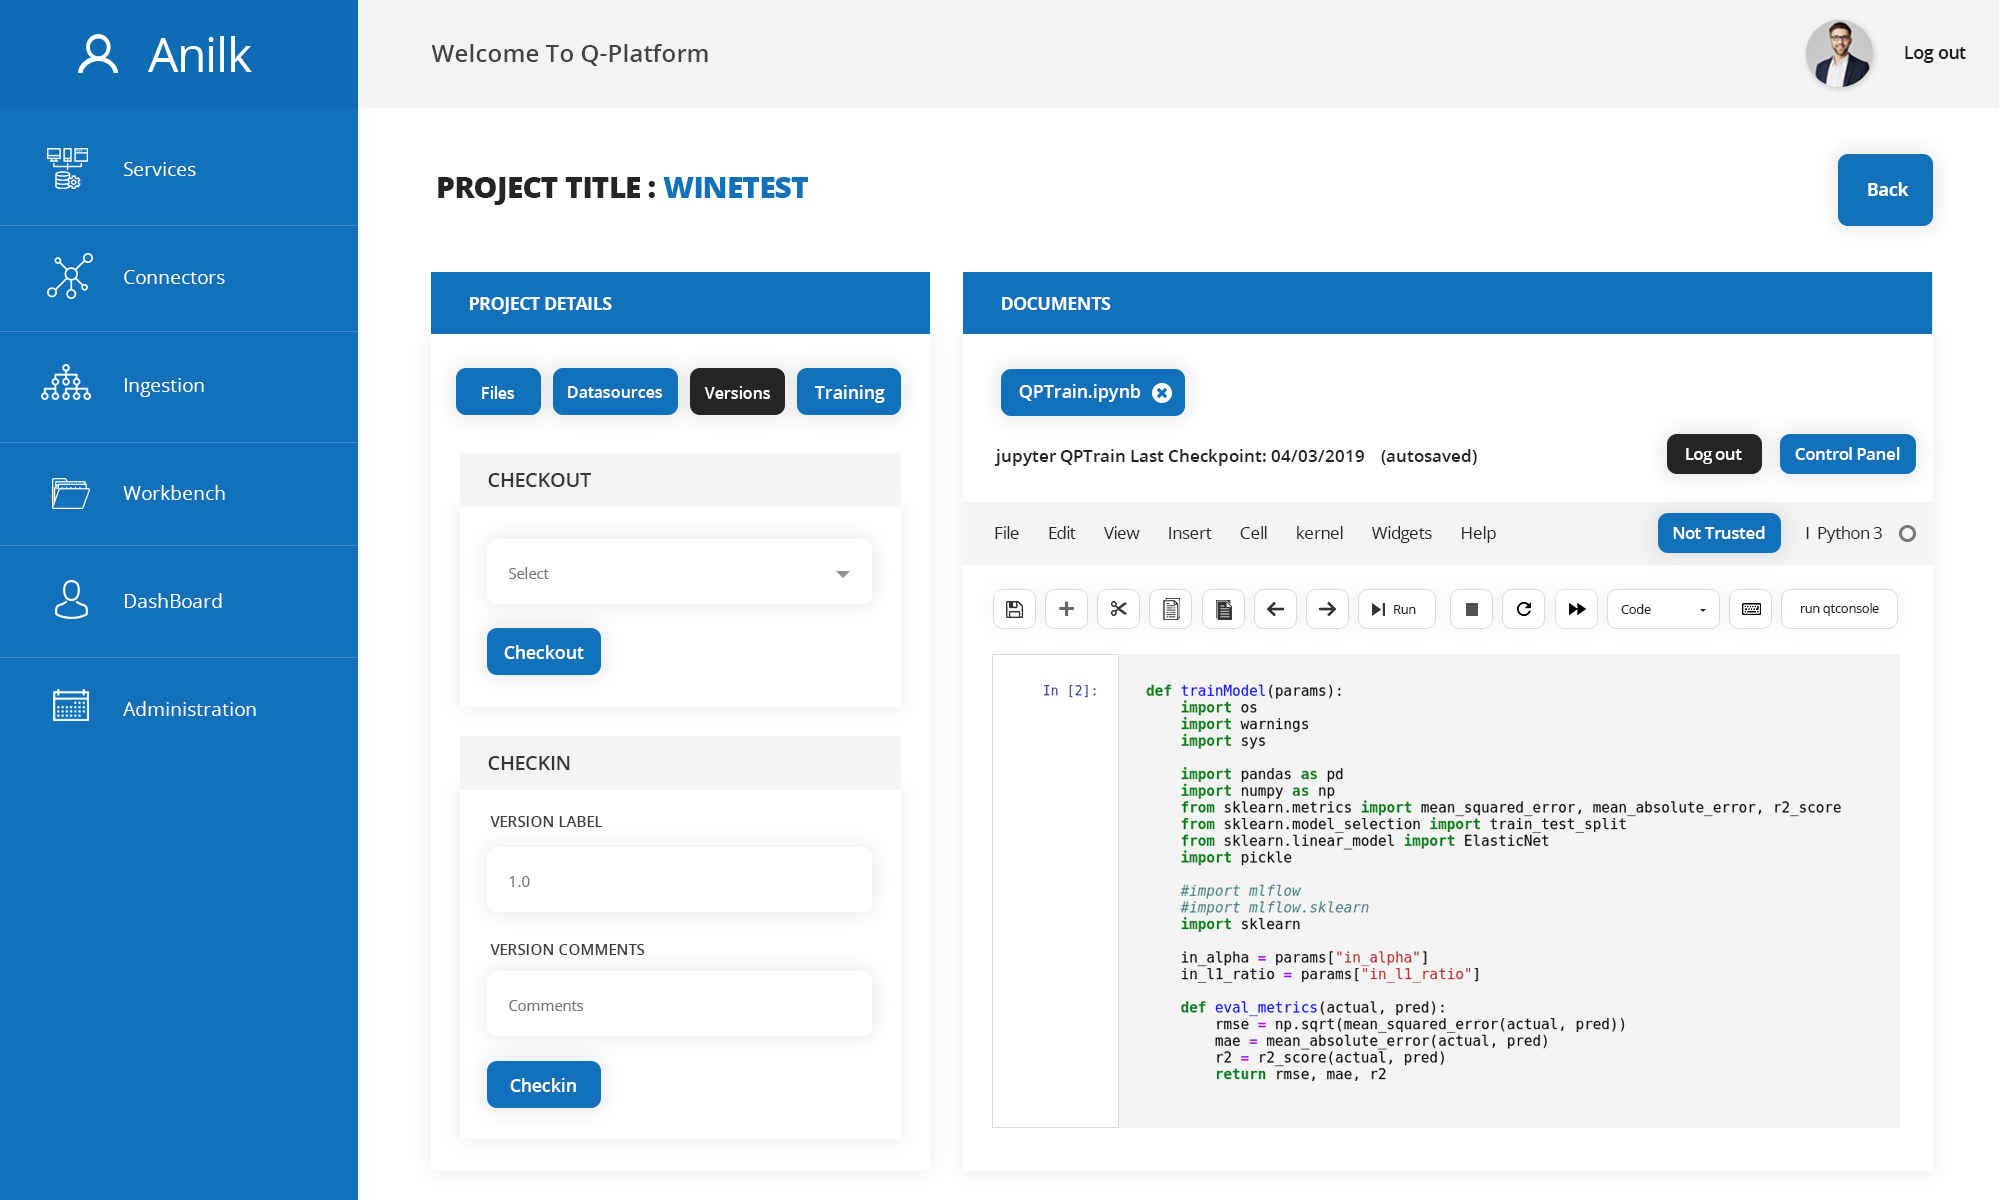Open the Cell menu in notebook
This screenshot has height=1200, width=2000.
tap(1253, 533)
